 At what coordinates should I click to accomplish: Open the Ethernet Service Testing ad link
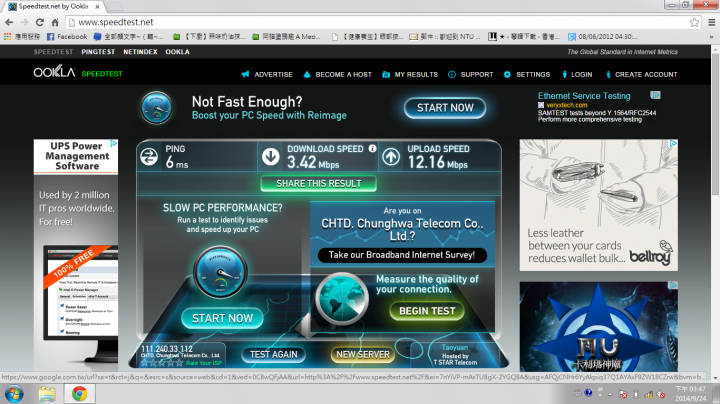(584, 96)
